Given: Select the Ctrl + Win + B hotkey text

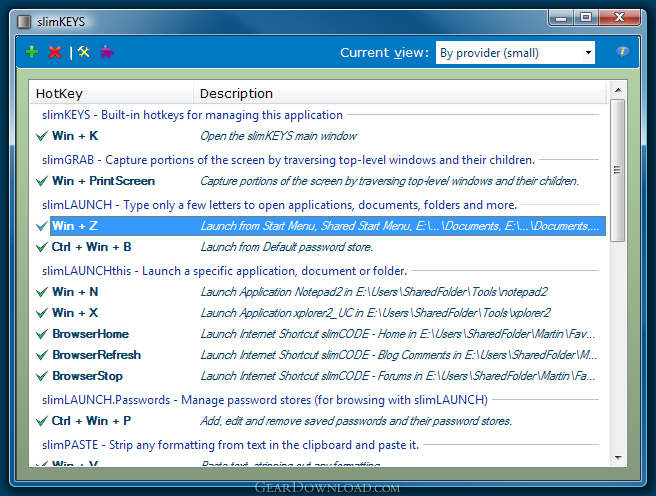Looking at the screenshot, I should coord(91,247).
